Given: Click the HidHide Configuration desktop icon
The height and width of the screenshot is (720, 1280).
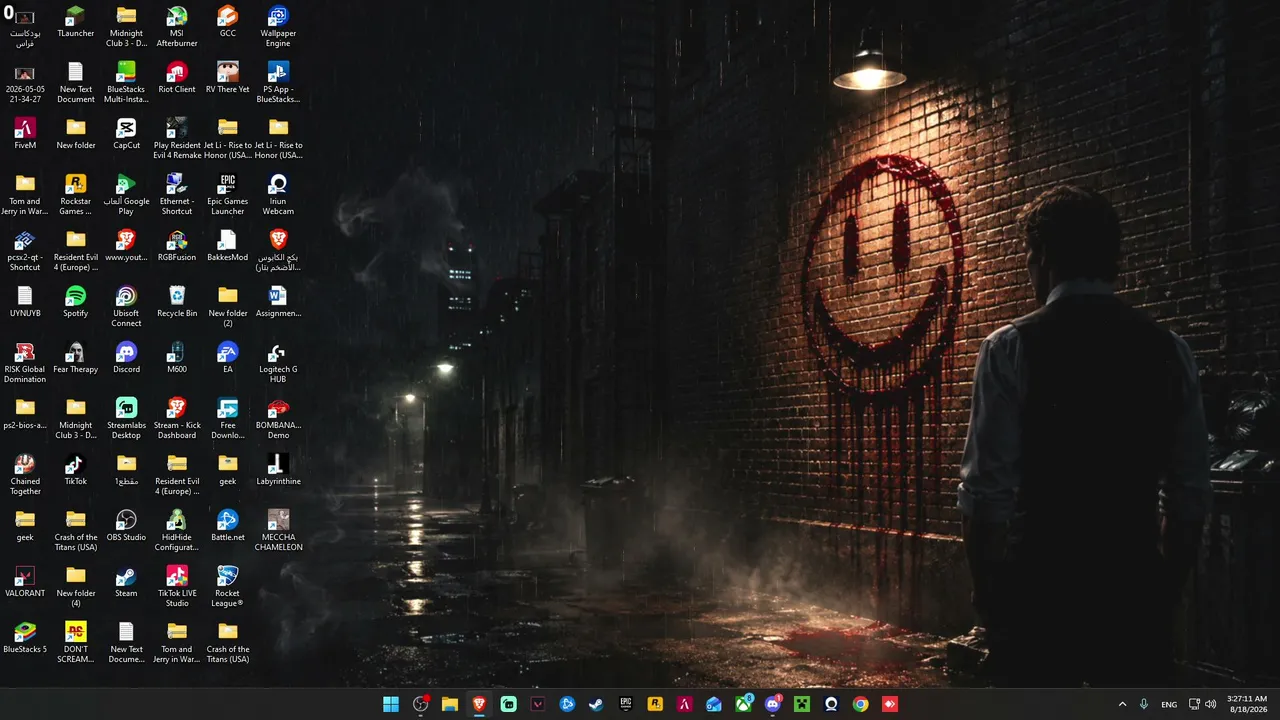Looking at the screenshot, I should click(177, 531).
